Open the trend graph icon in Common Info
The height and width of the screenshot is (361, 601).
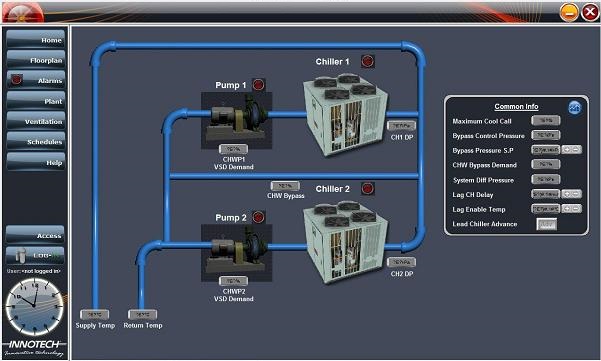574,108
